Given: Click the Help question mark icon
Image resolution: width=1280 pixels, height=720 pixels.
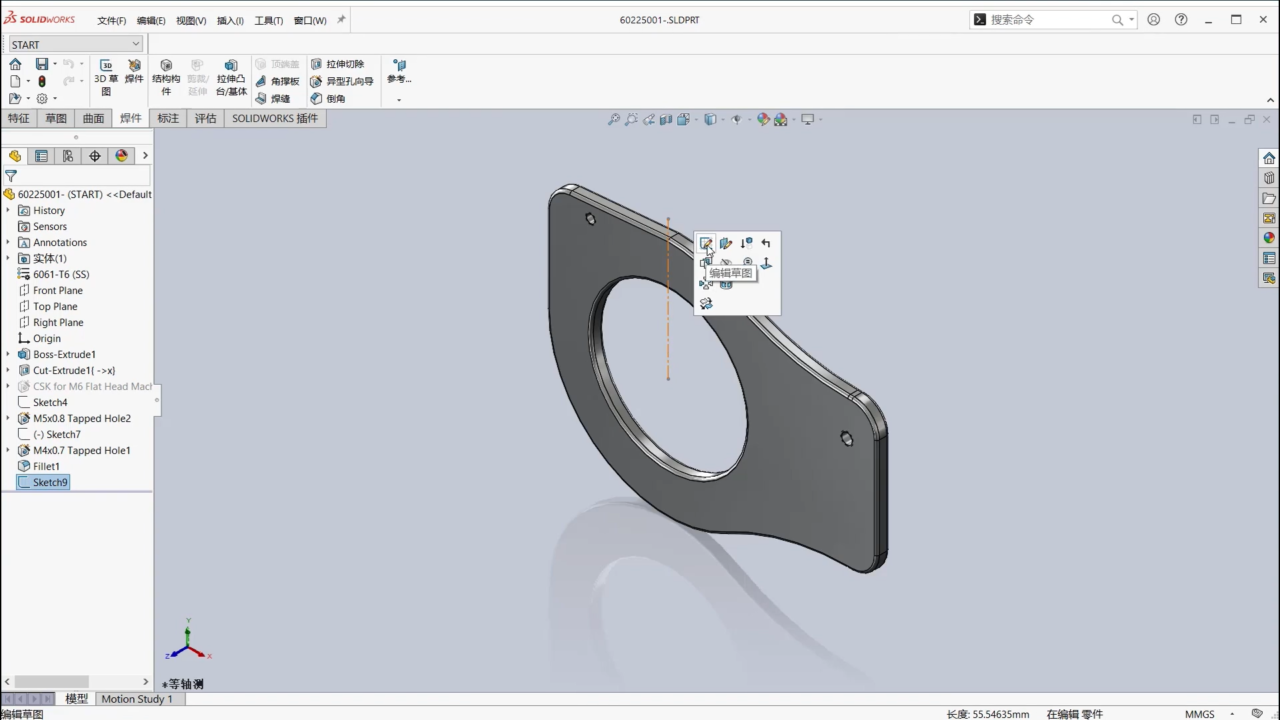Looking at the screenshot, I should click(1181, 19).
